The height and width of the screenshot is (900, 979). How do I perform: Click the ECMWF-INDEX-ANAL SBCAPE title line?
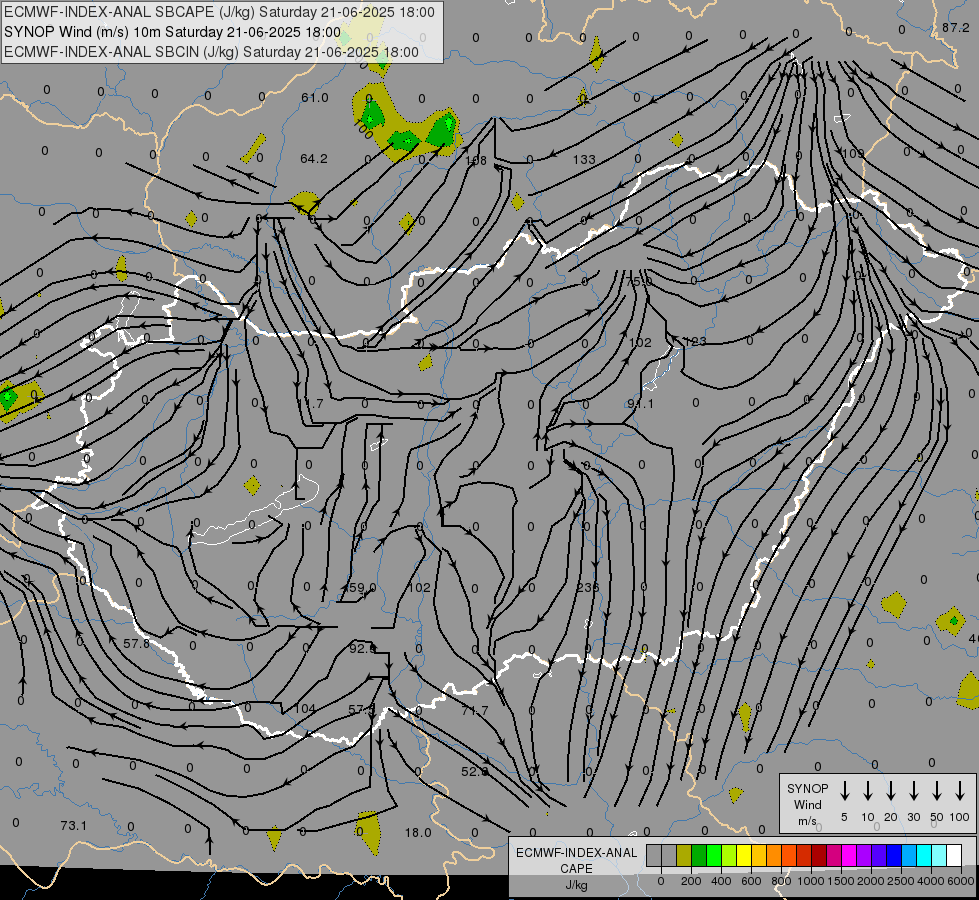pyautogui.click(x=219, y=12)
